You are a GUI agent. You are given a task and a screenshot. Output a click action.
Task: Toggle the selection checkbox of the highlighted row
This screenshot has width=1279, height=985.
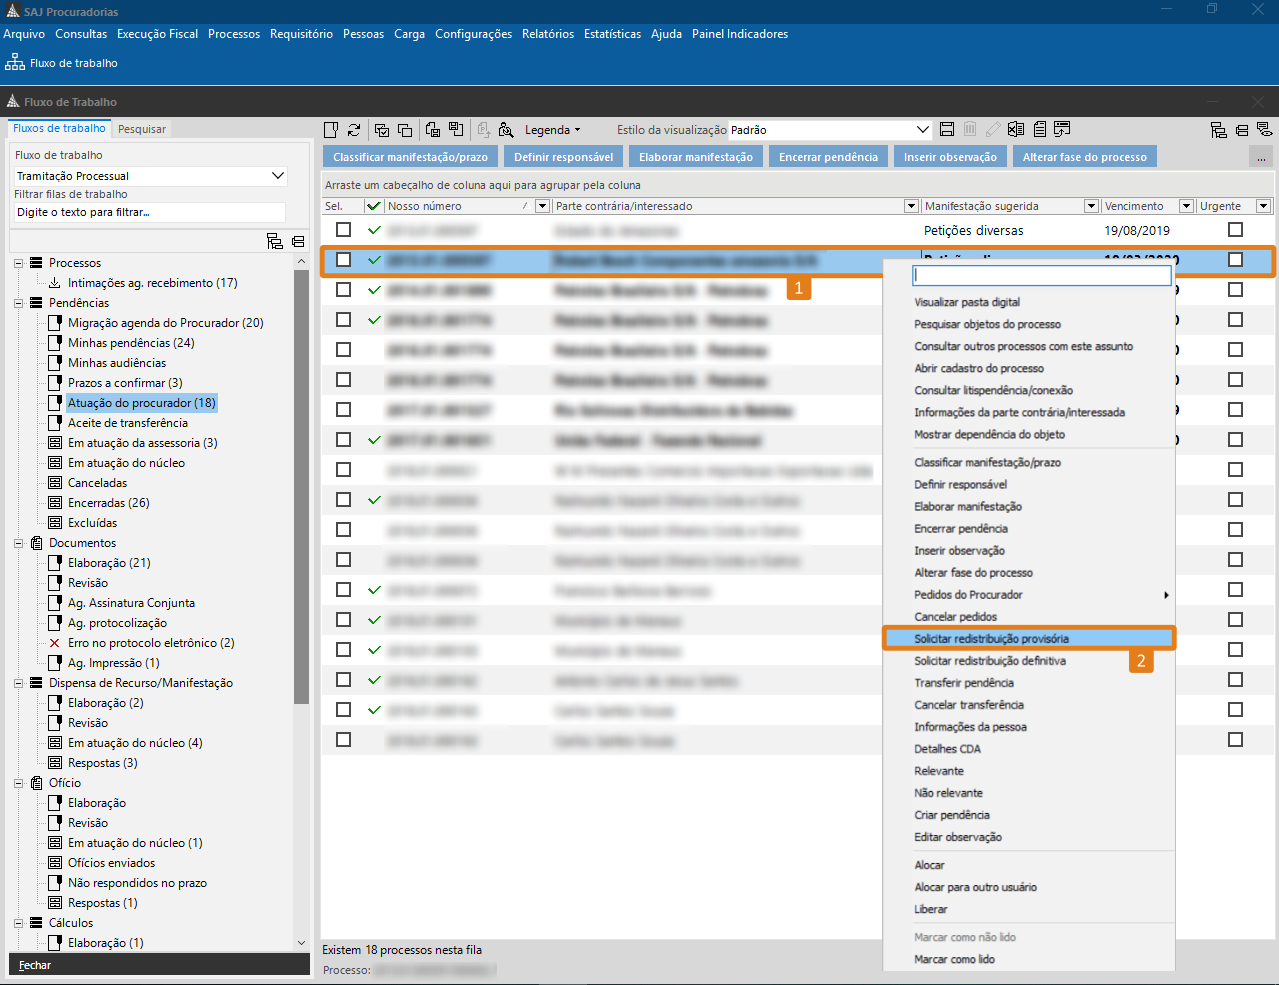pyautogui.click(x=344, y=260)
